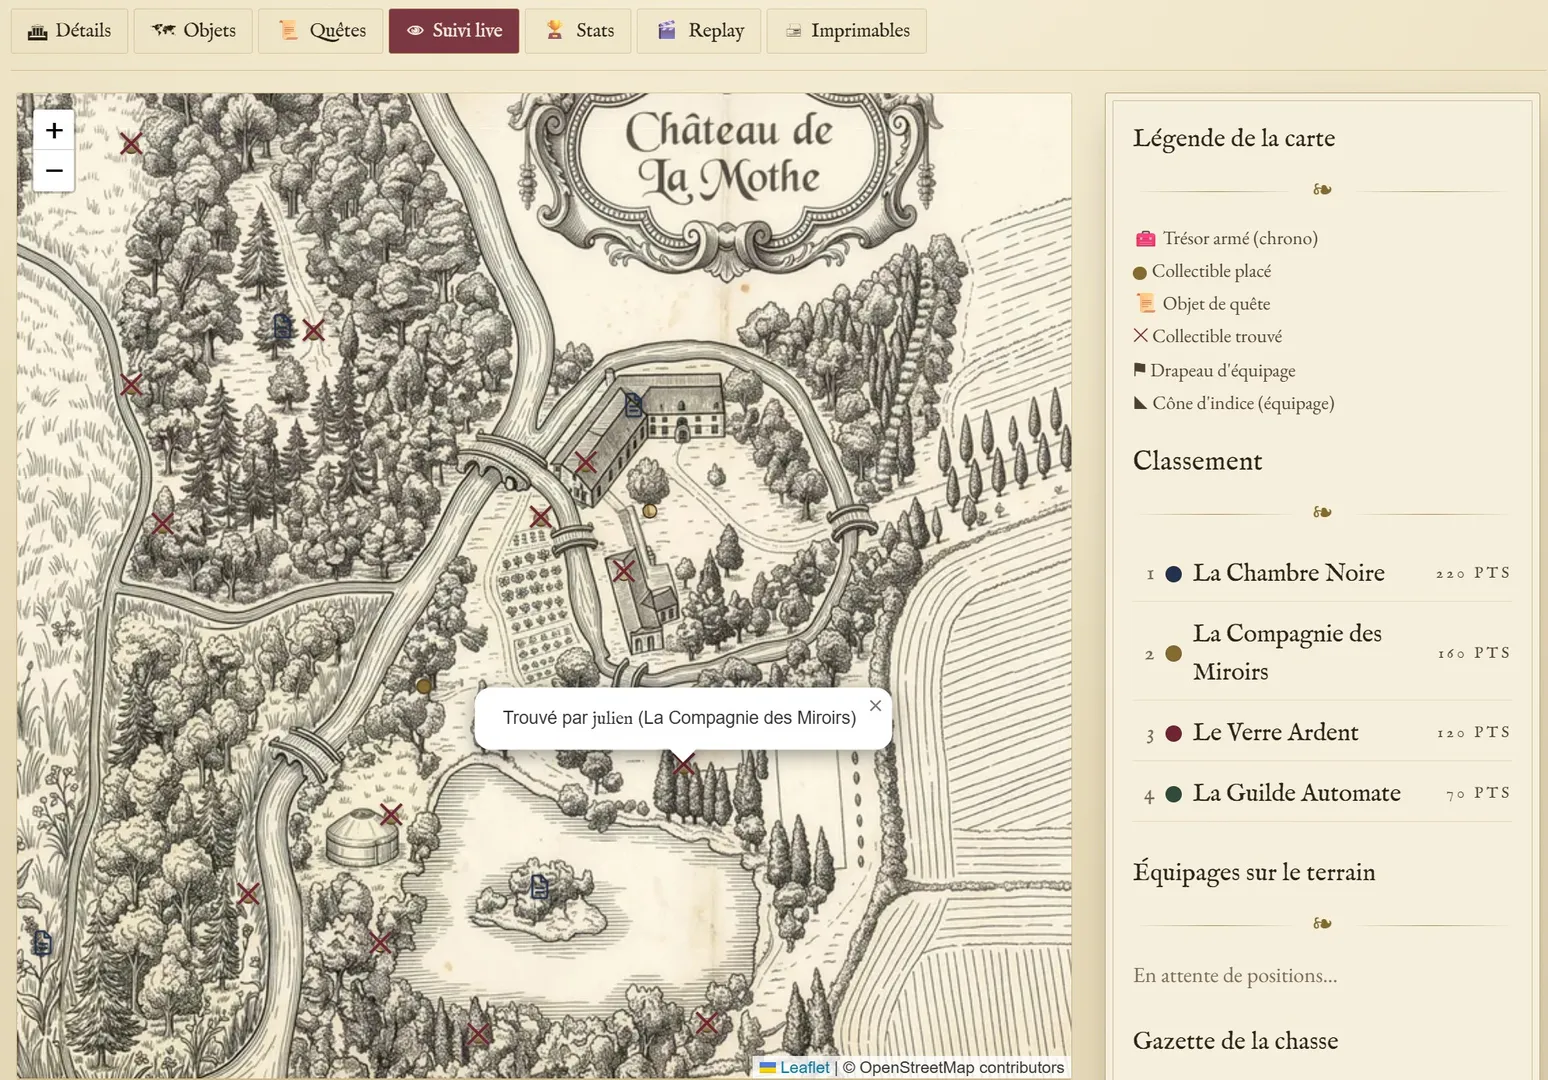Click the '220 PTS' score

click(1473, 573)
